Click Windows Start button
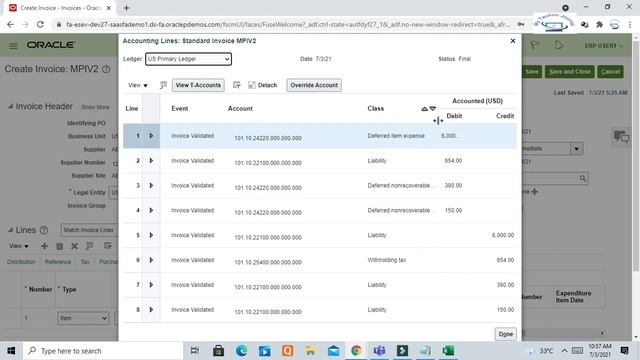 click(x=11, y=351)
